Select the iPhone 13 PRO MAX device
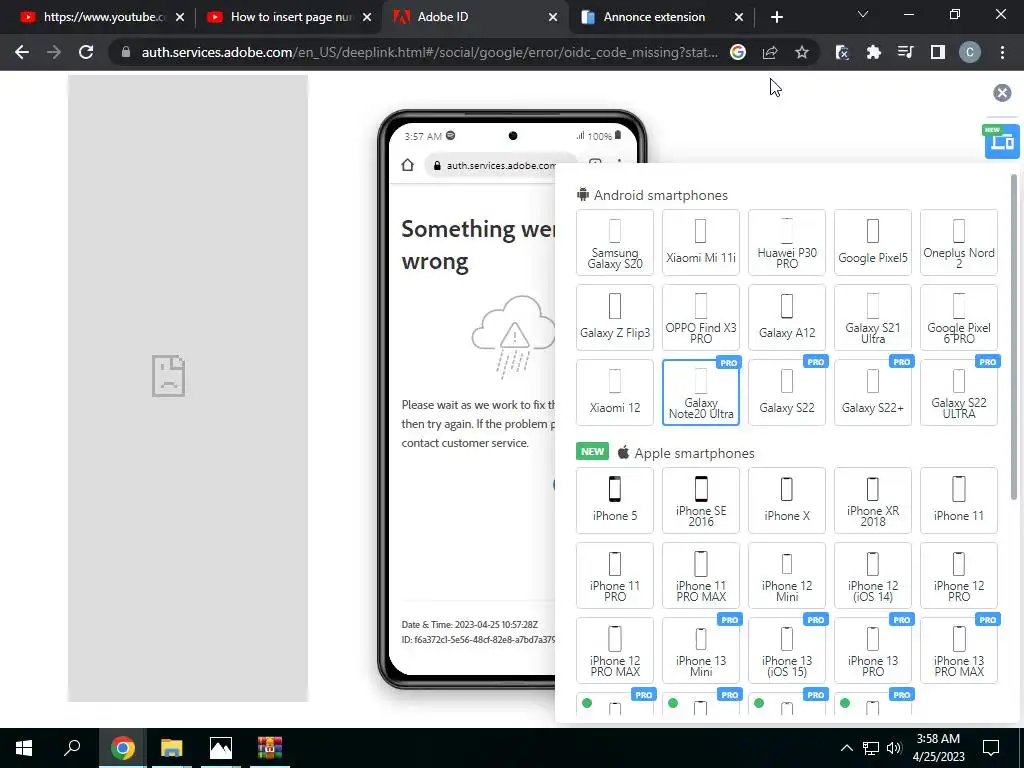The width and height of the screenshot is (1024, 768). (959, 650)
